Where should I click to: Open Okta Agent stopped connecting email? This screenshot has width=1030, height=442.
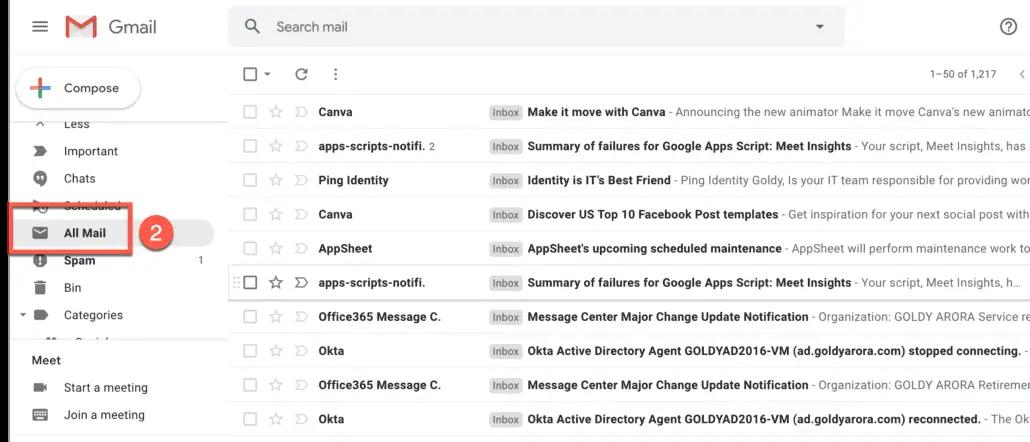click(x=774, y=351)
